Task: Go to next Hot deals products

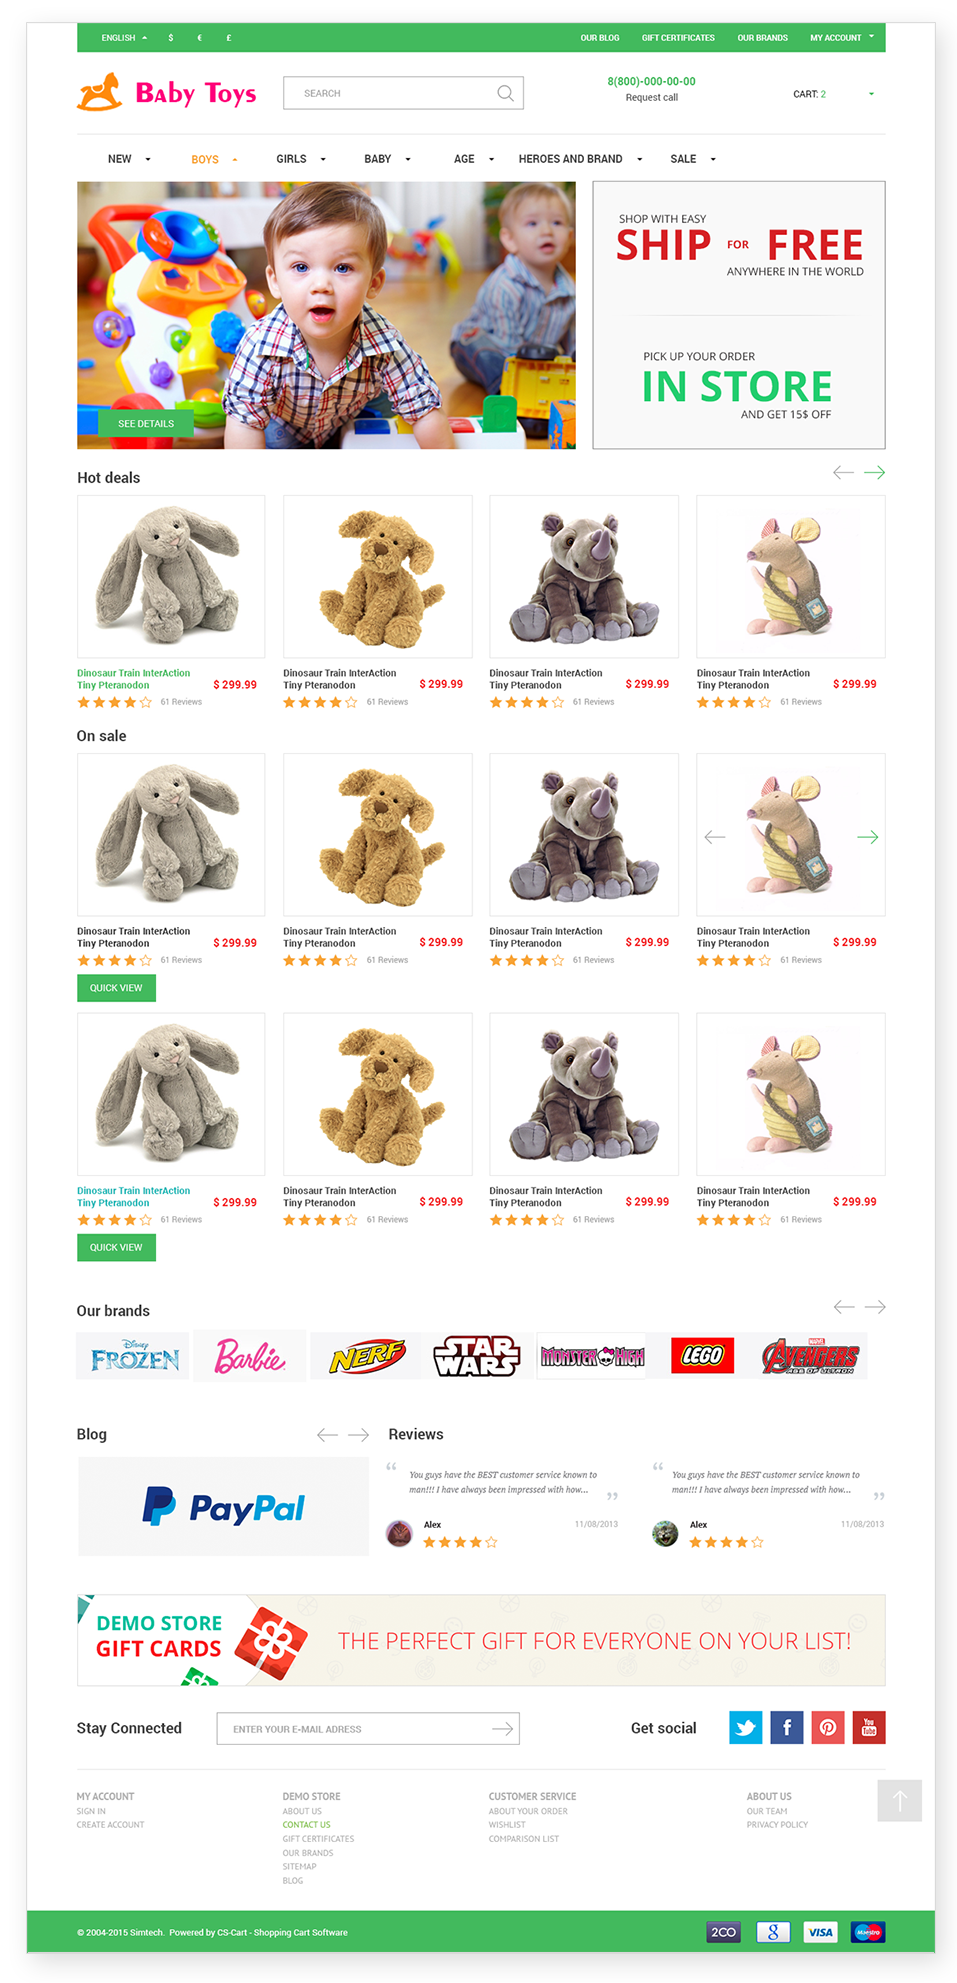Action: (x=875, y=472)
